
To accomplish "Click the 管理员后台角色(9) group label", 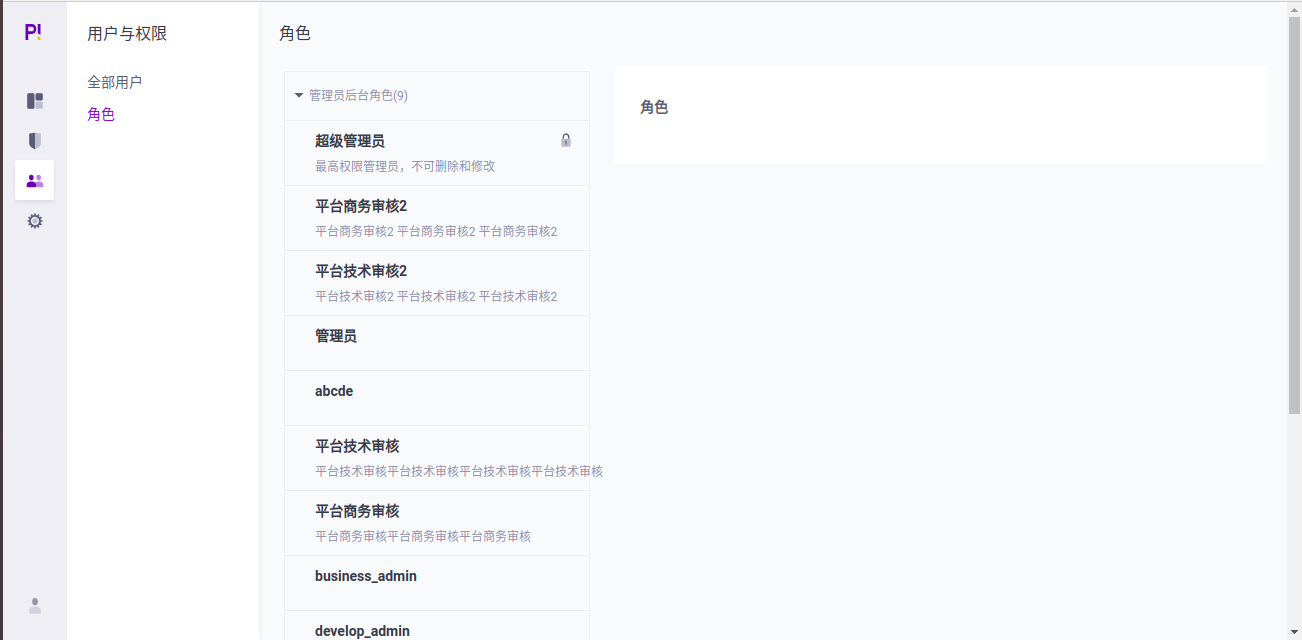I will tap(358, 96).
